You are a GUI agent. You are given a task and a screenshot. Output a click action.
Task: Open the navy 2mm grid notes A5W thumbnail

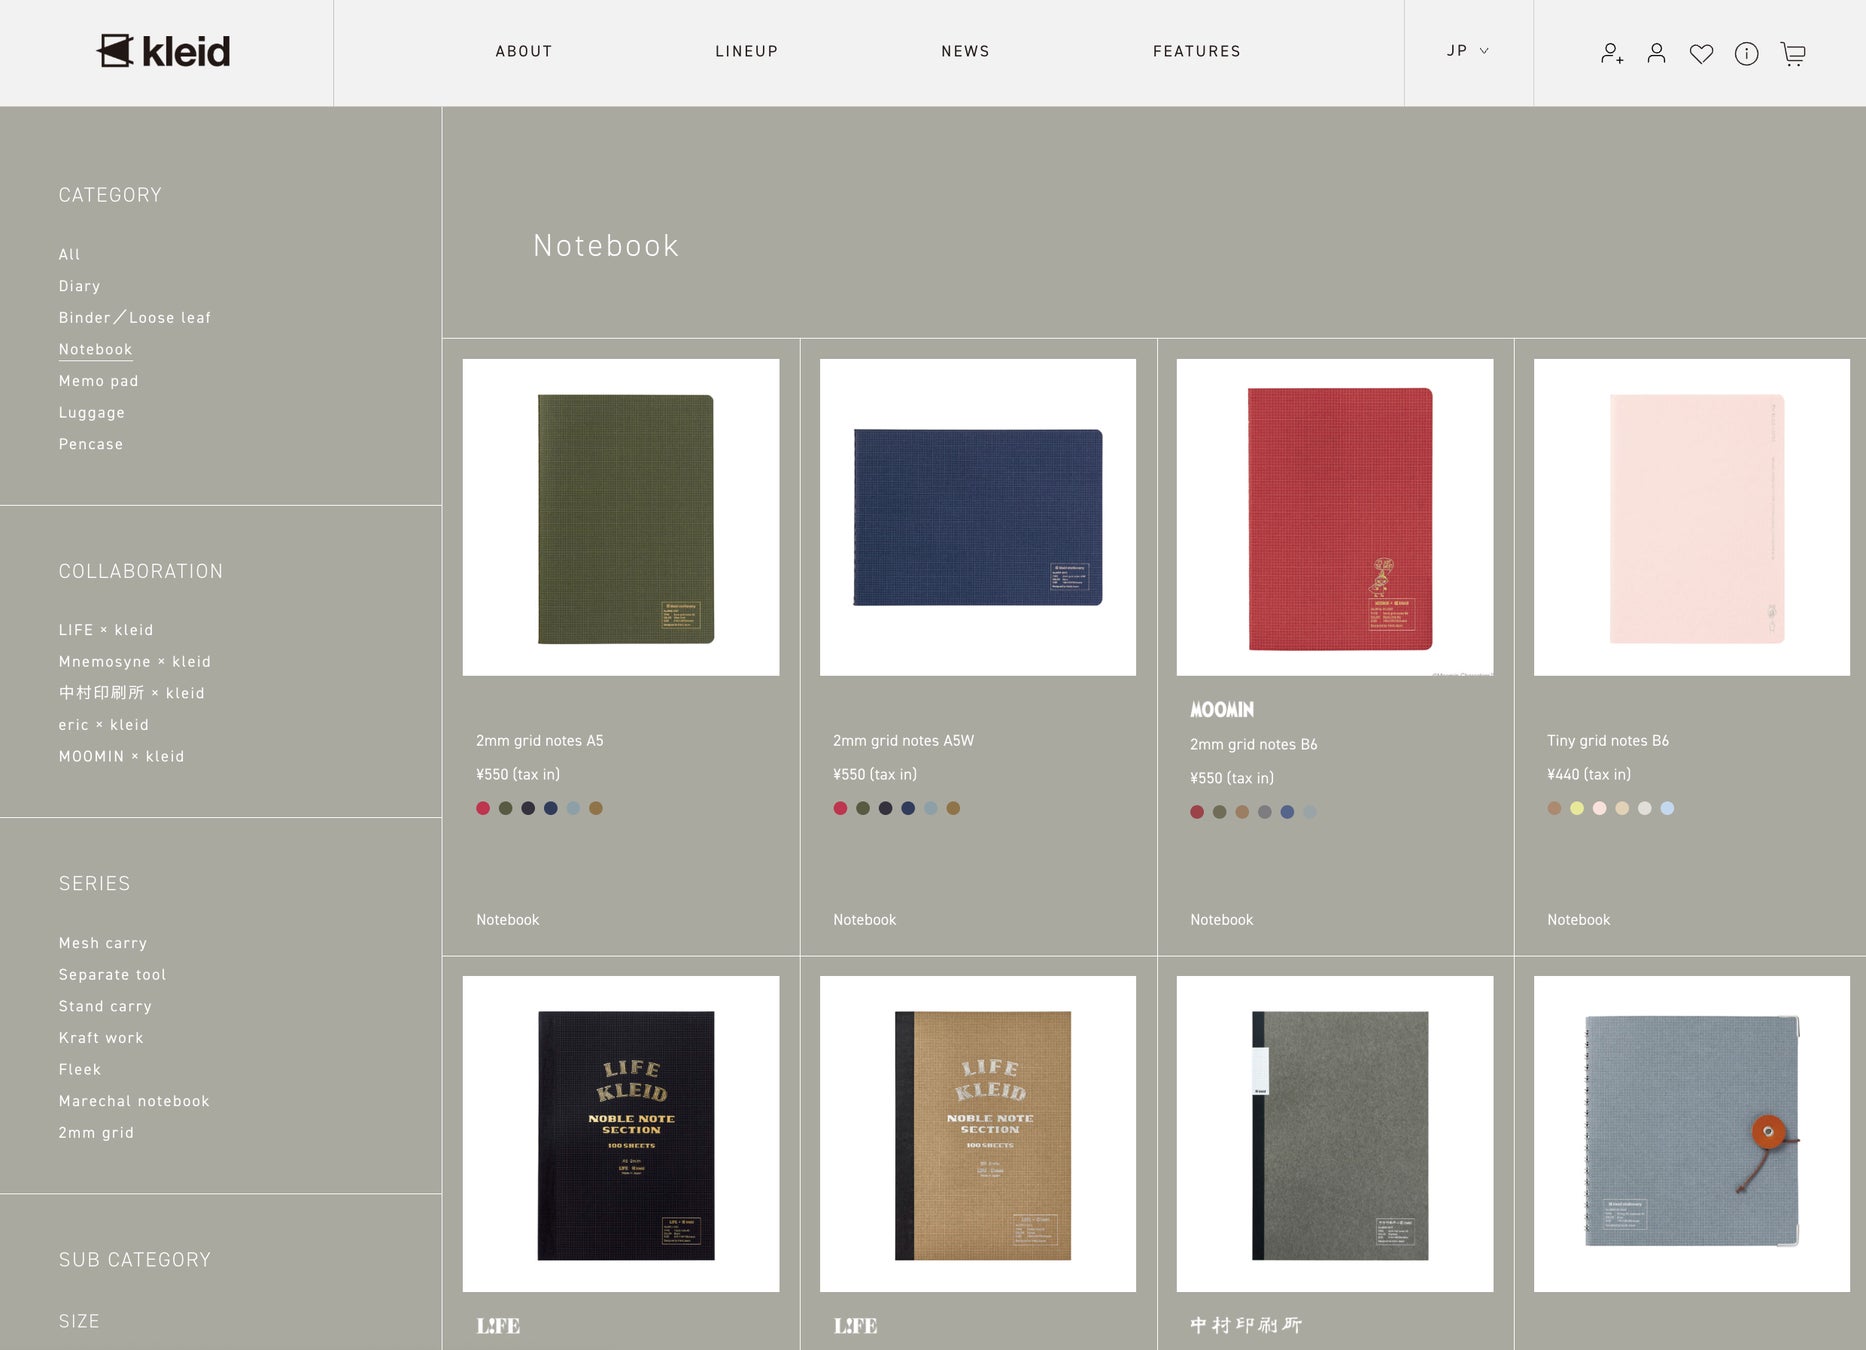point(978,517)
